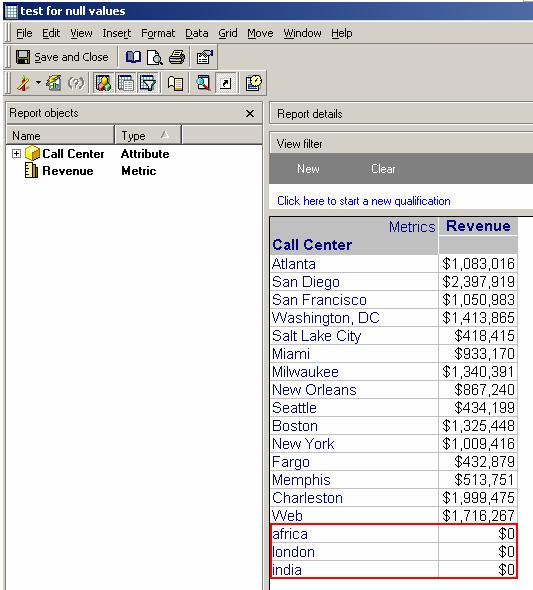533x590 pixels.
Task: Click the Save and Close floppy icon
Action: (x=23, y=57)
